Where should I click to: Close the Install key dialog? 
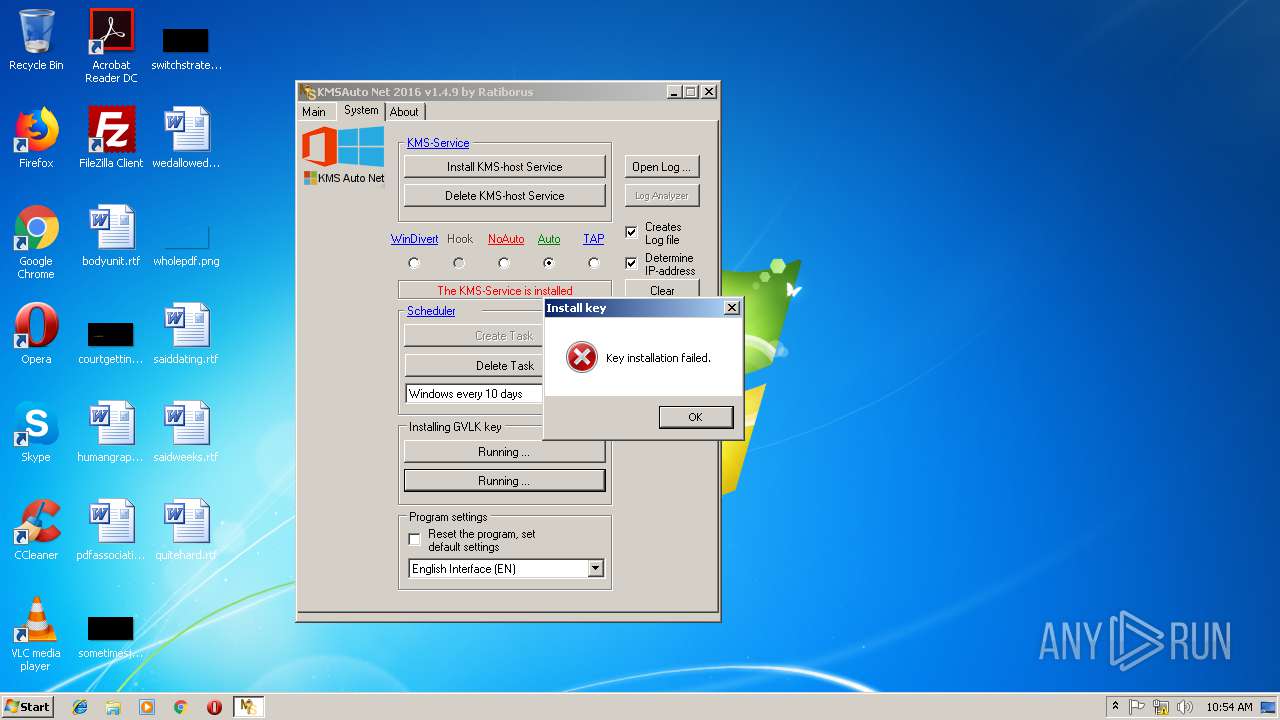point(731,308)
